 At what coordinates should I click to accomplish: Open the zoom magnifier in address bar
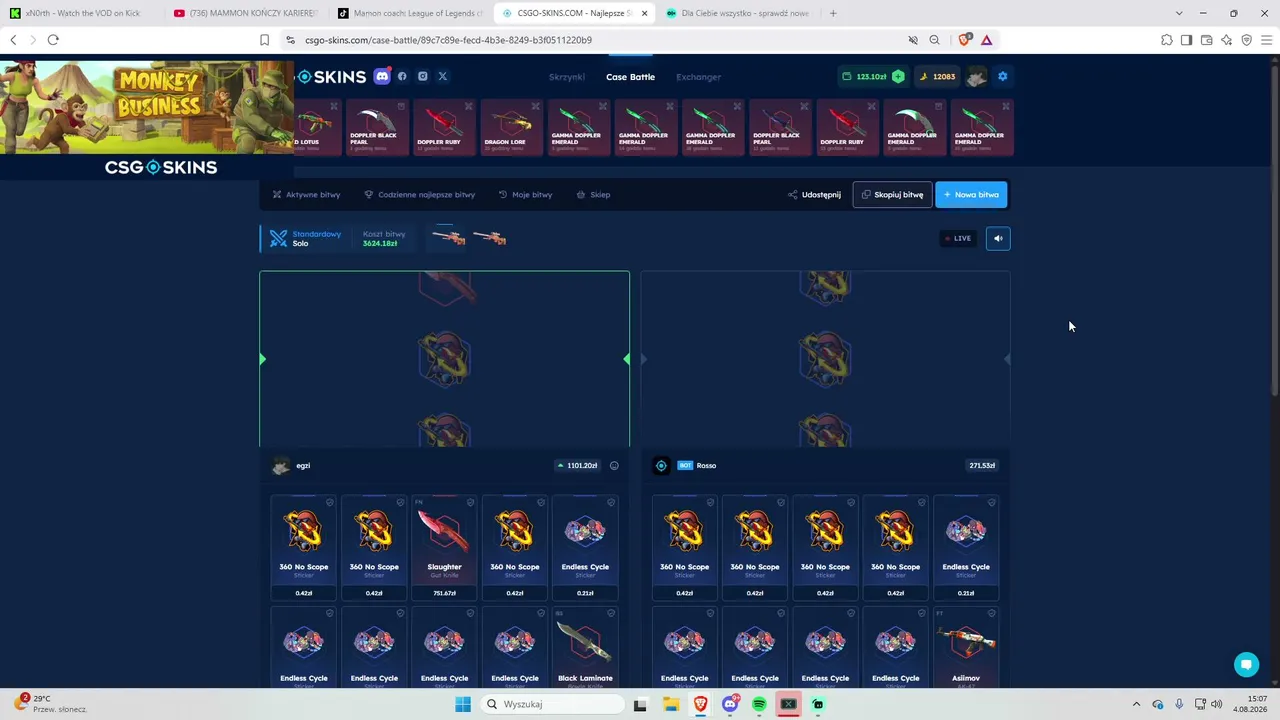[934, 40]
